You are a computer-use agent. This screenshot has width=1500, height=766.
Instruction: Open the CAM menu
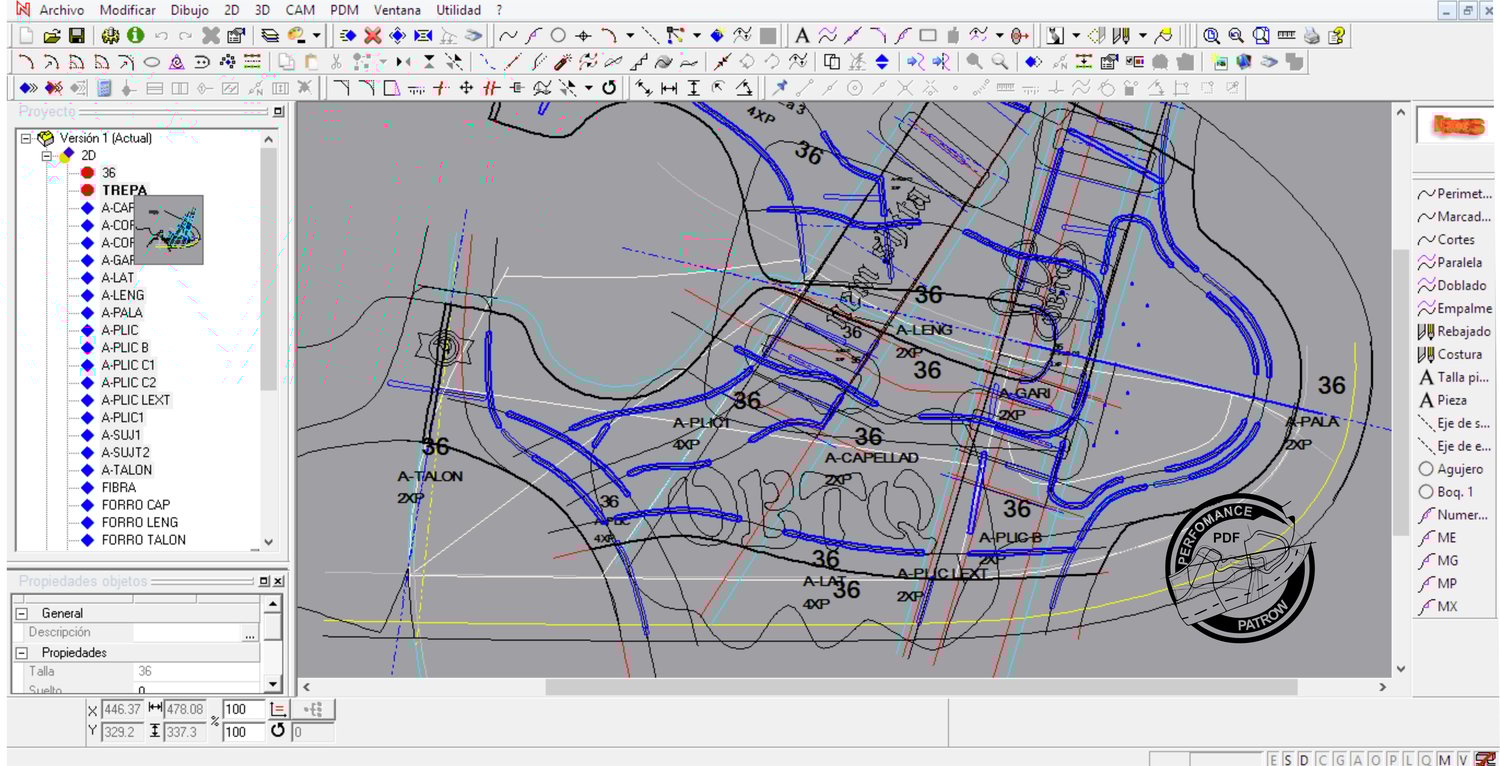tap(300, 10)
